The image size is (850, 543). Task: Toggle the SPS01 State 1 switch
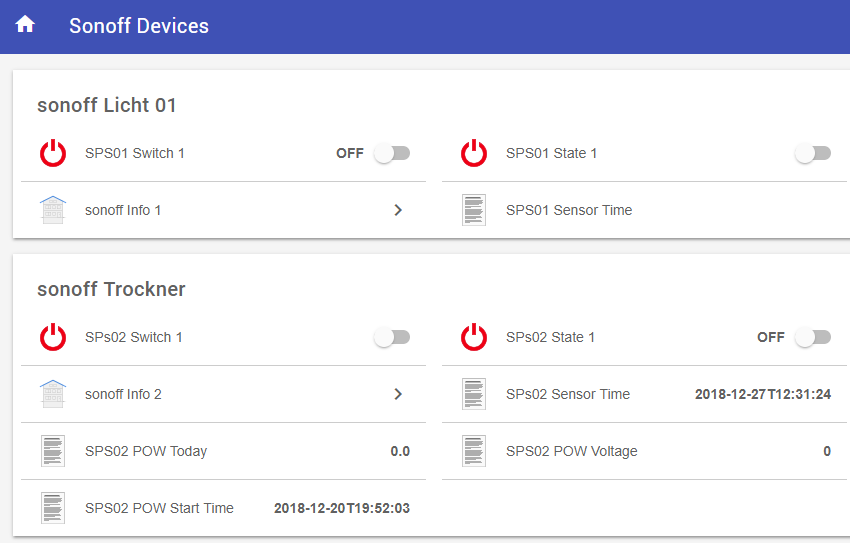click(813, 153)
